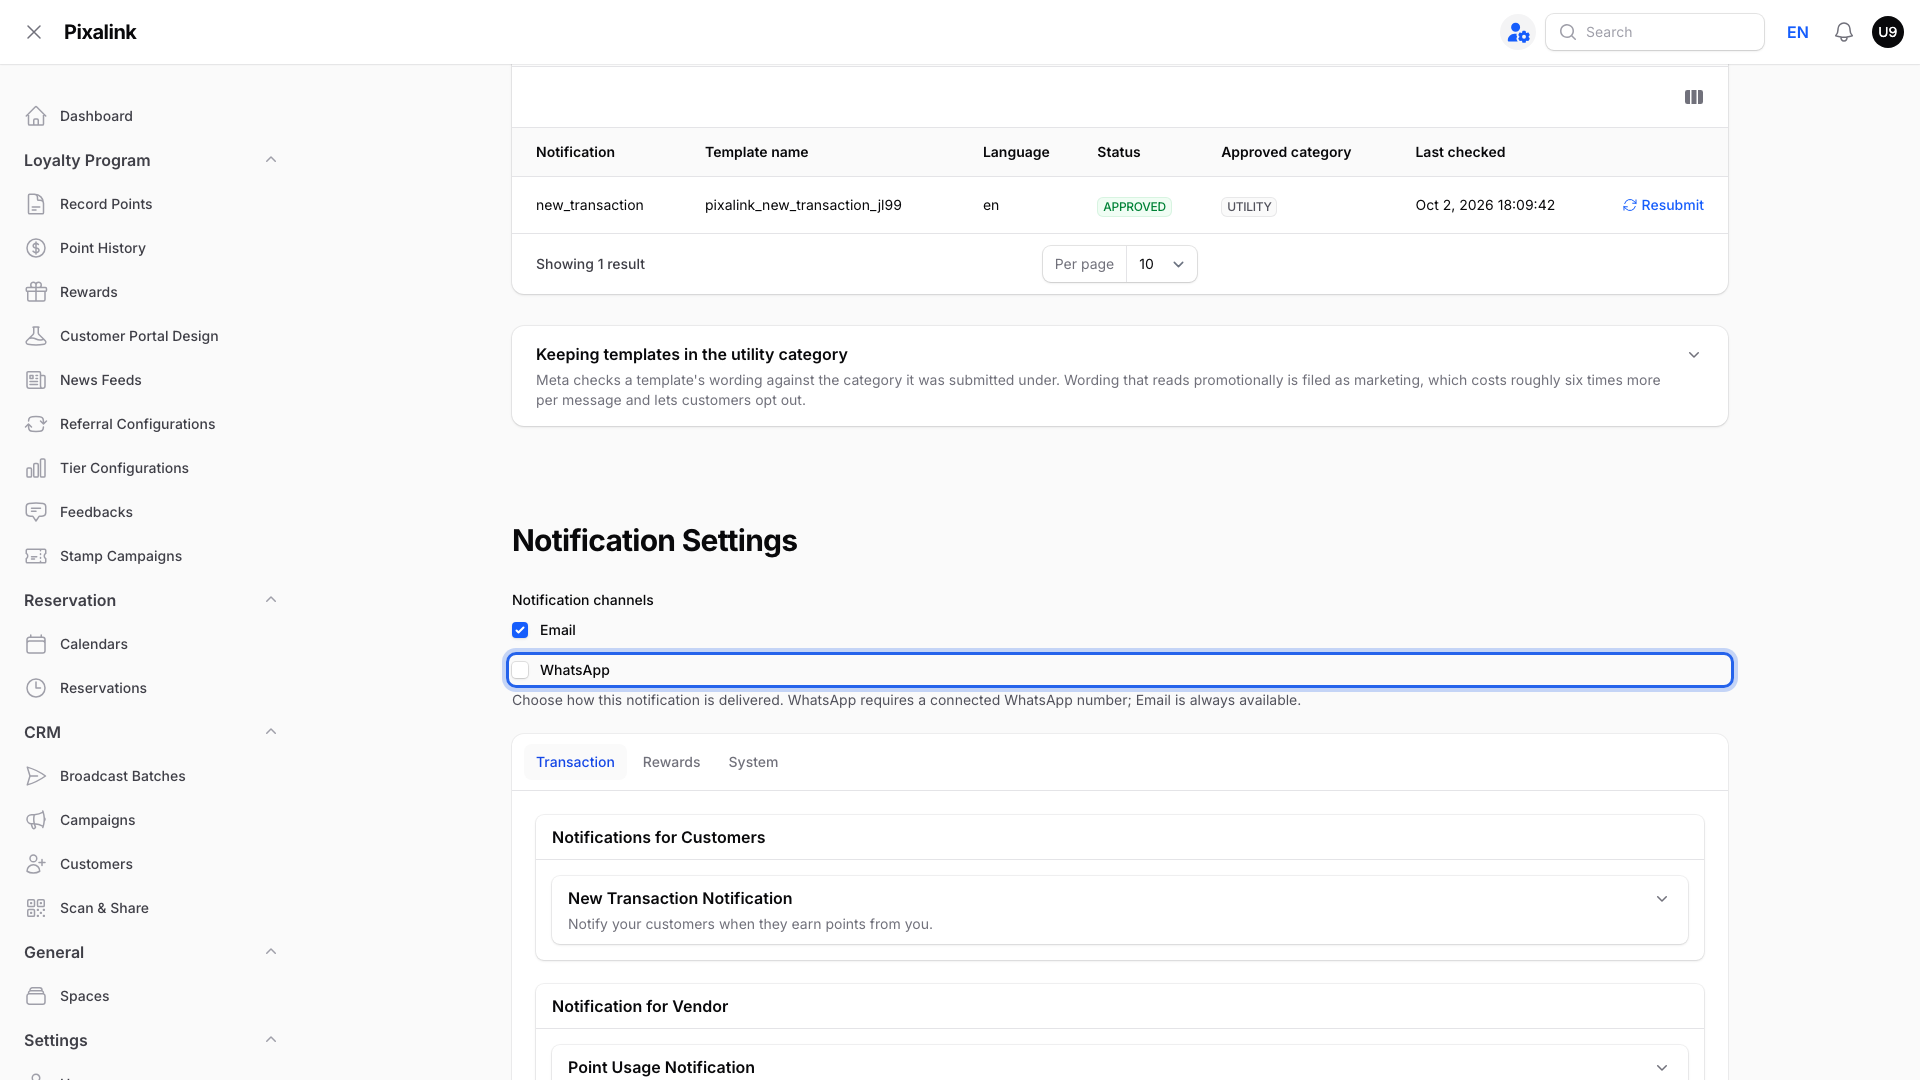Collapse the CRM sidebar section
1920x1080 pixels.
click(x=271, y=732)
